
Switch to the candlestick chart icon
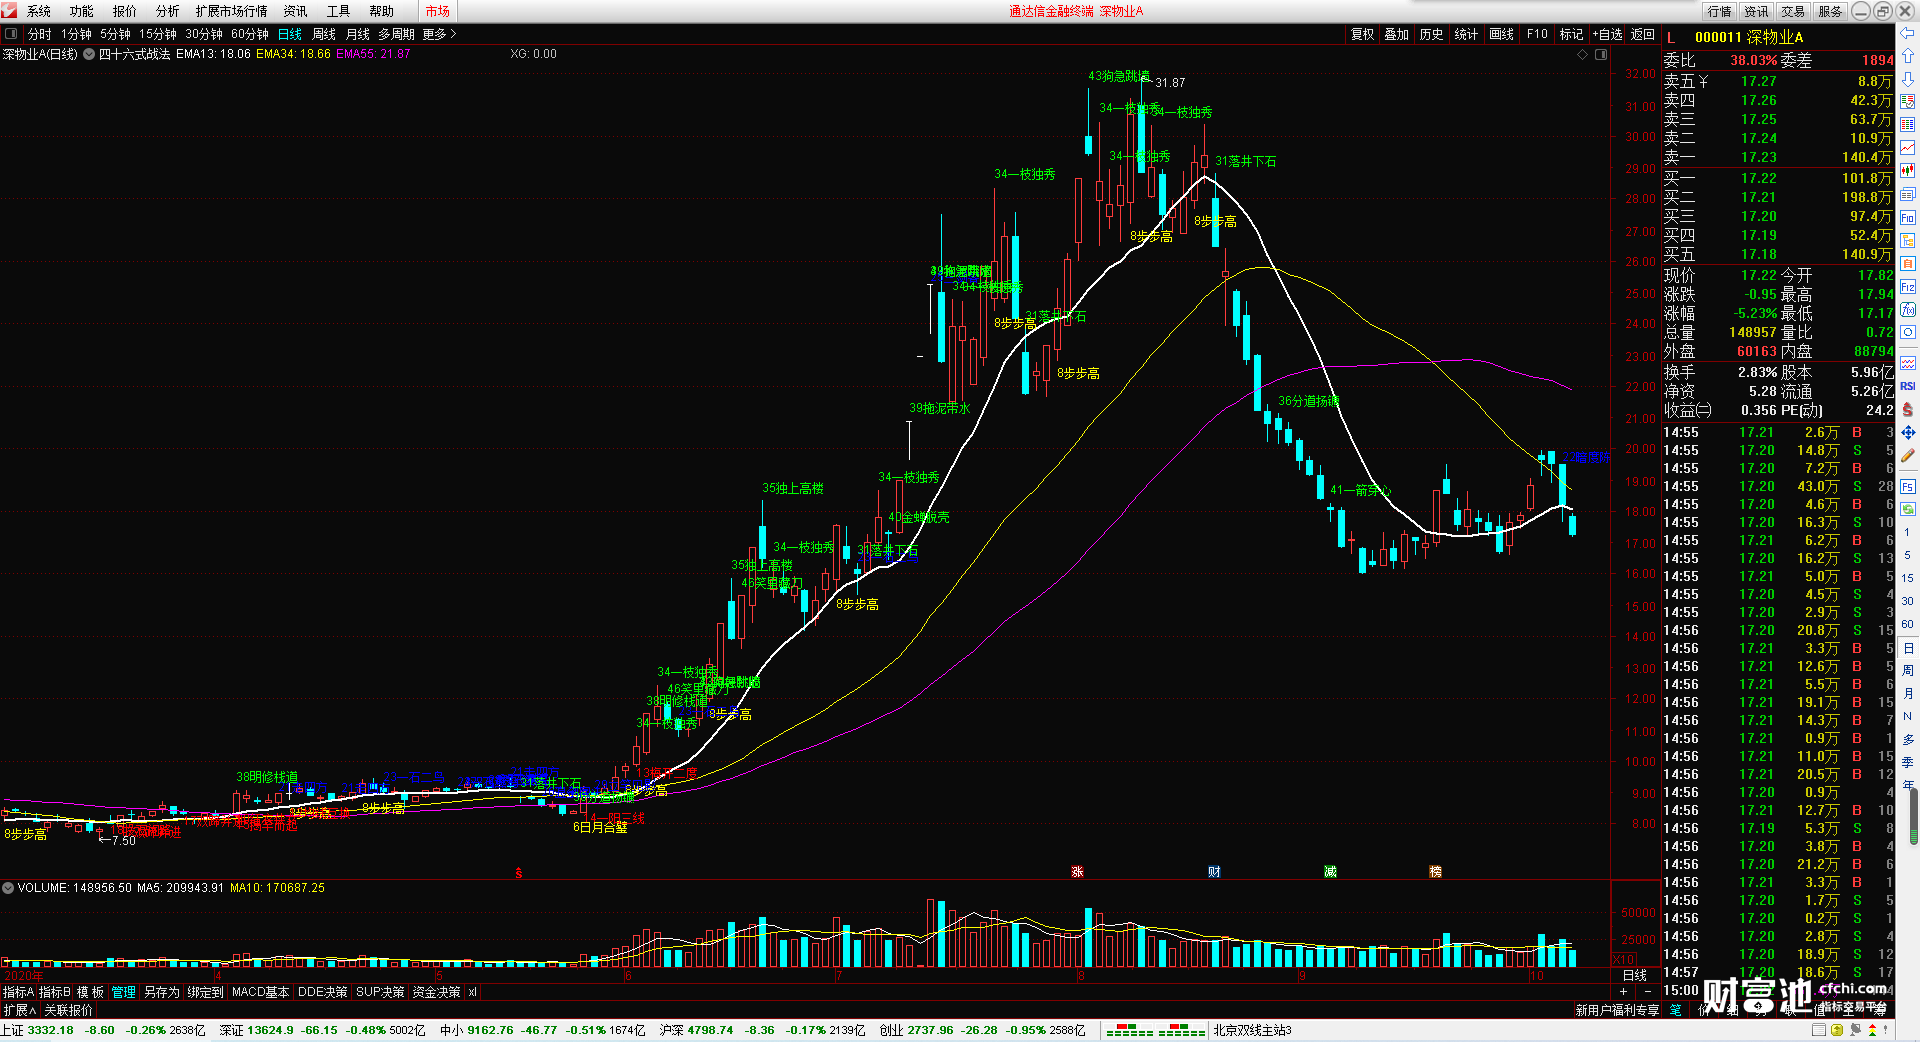point(1908,171)
